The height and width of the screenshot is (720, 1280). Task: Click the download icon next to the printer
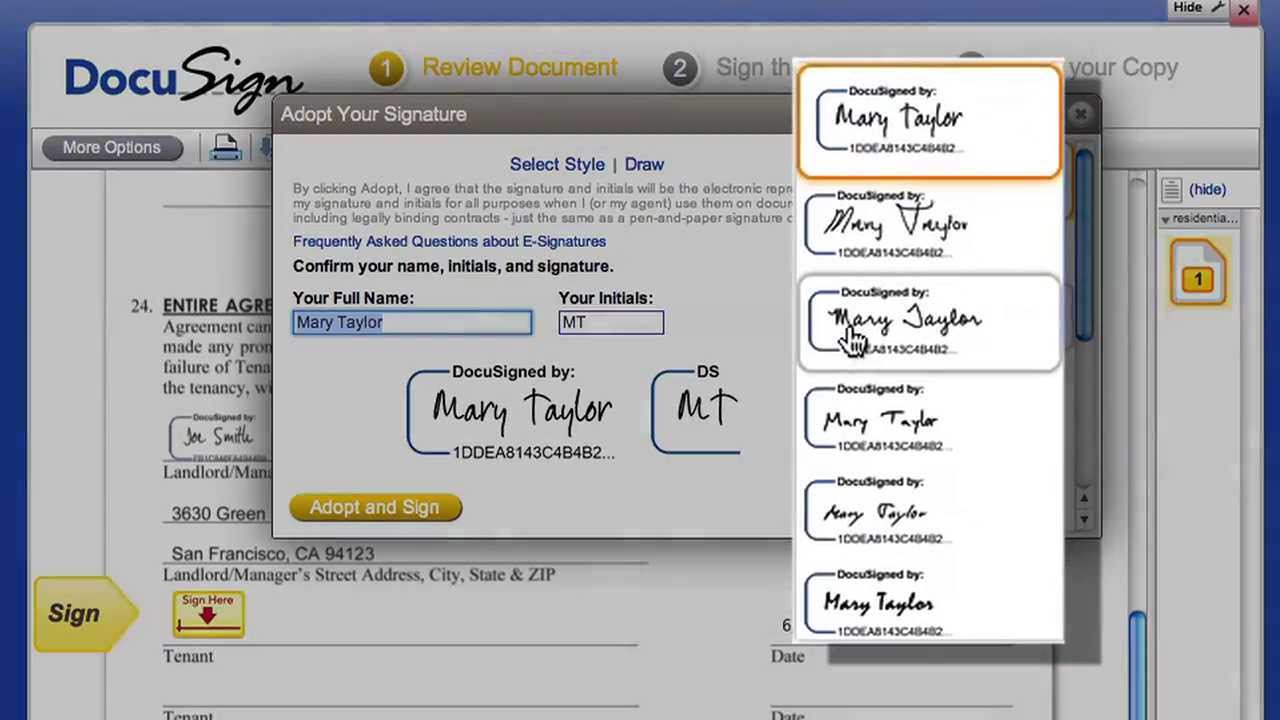[265, 147]
